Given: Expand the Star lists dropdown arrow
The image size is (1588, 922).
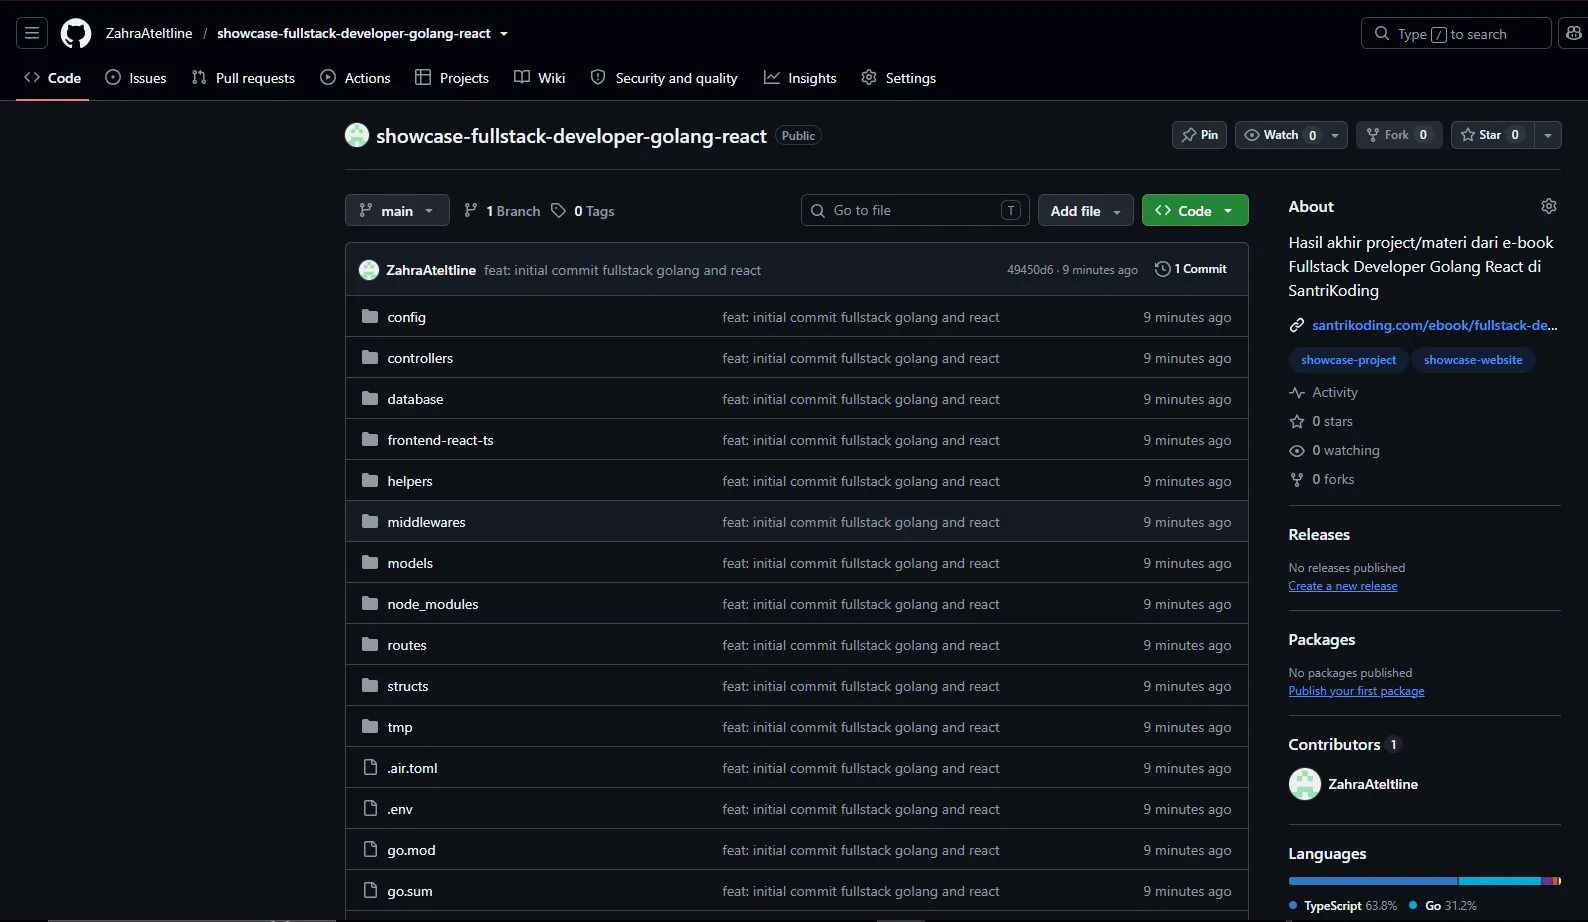Looking at the screenshot, I should (1548, 135).
